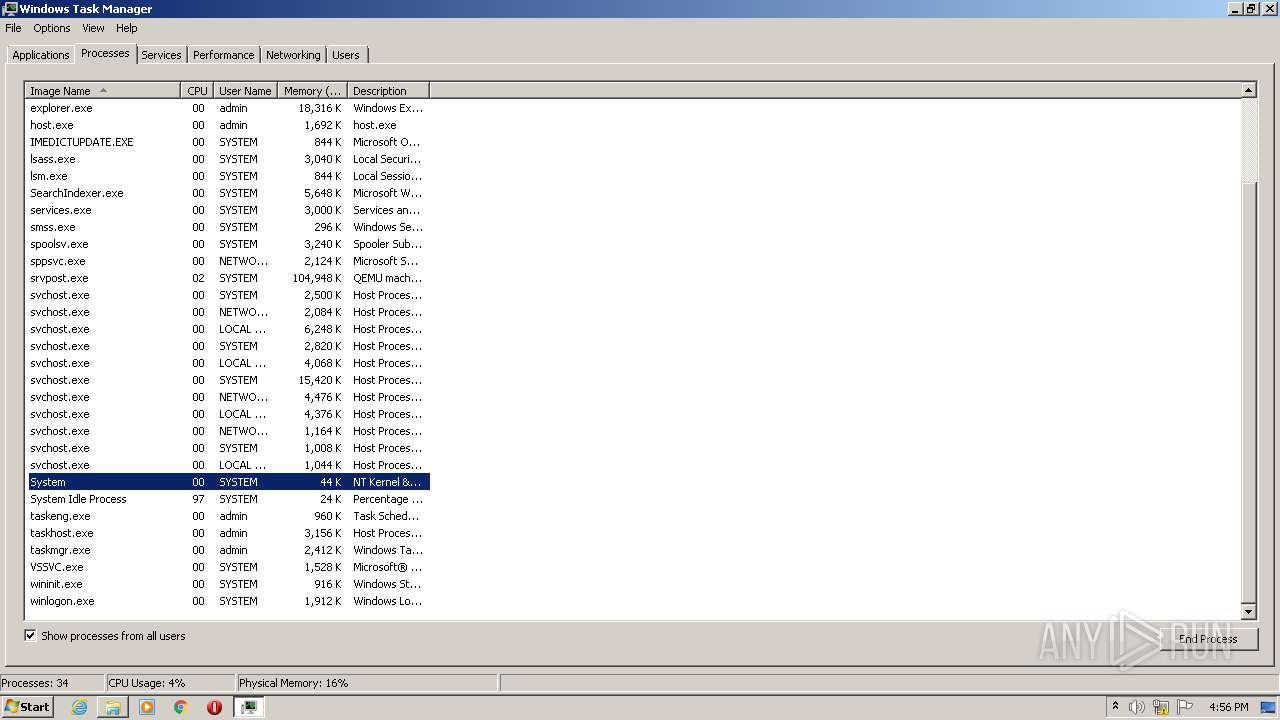The image size is (1280, 720).
Task: Click the clock showing 4:56 PM
Action: coord(1228,707)
